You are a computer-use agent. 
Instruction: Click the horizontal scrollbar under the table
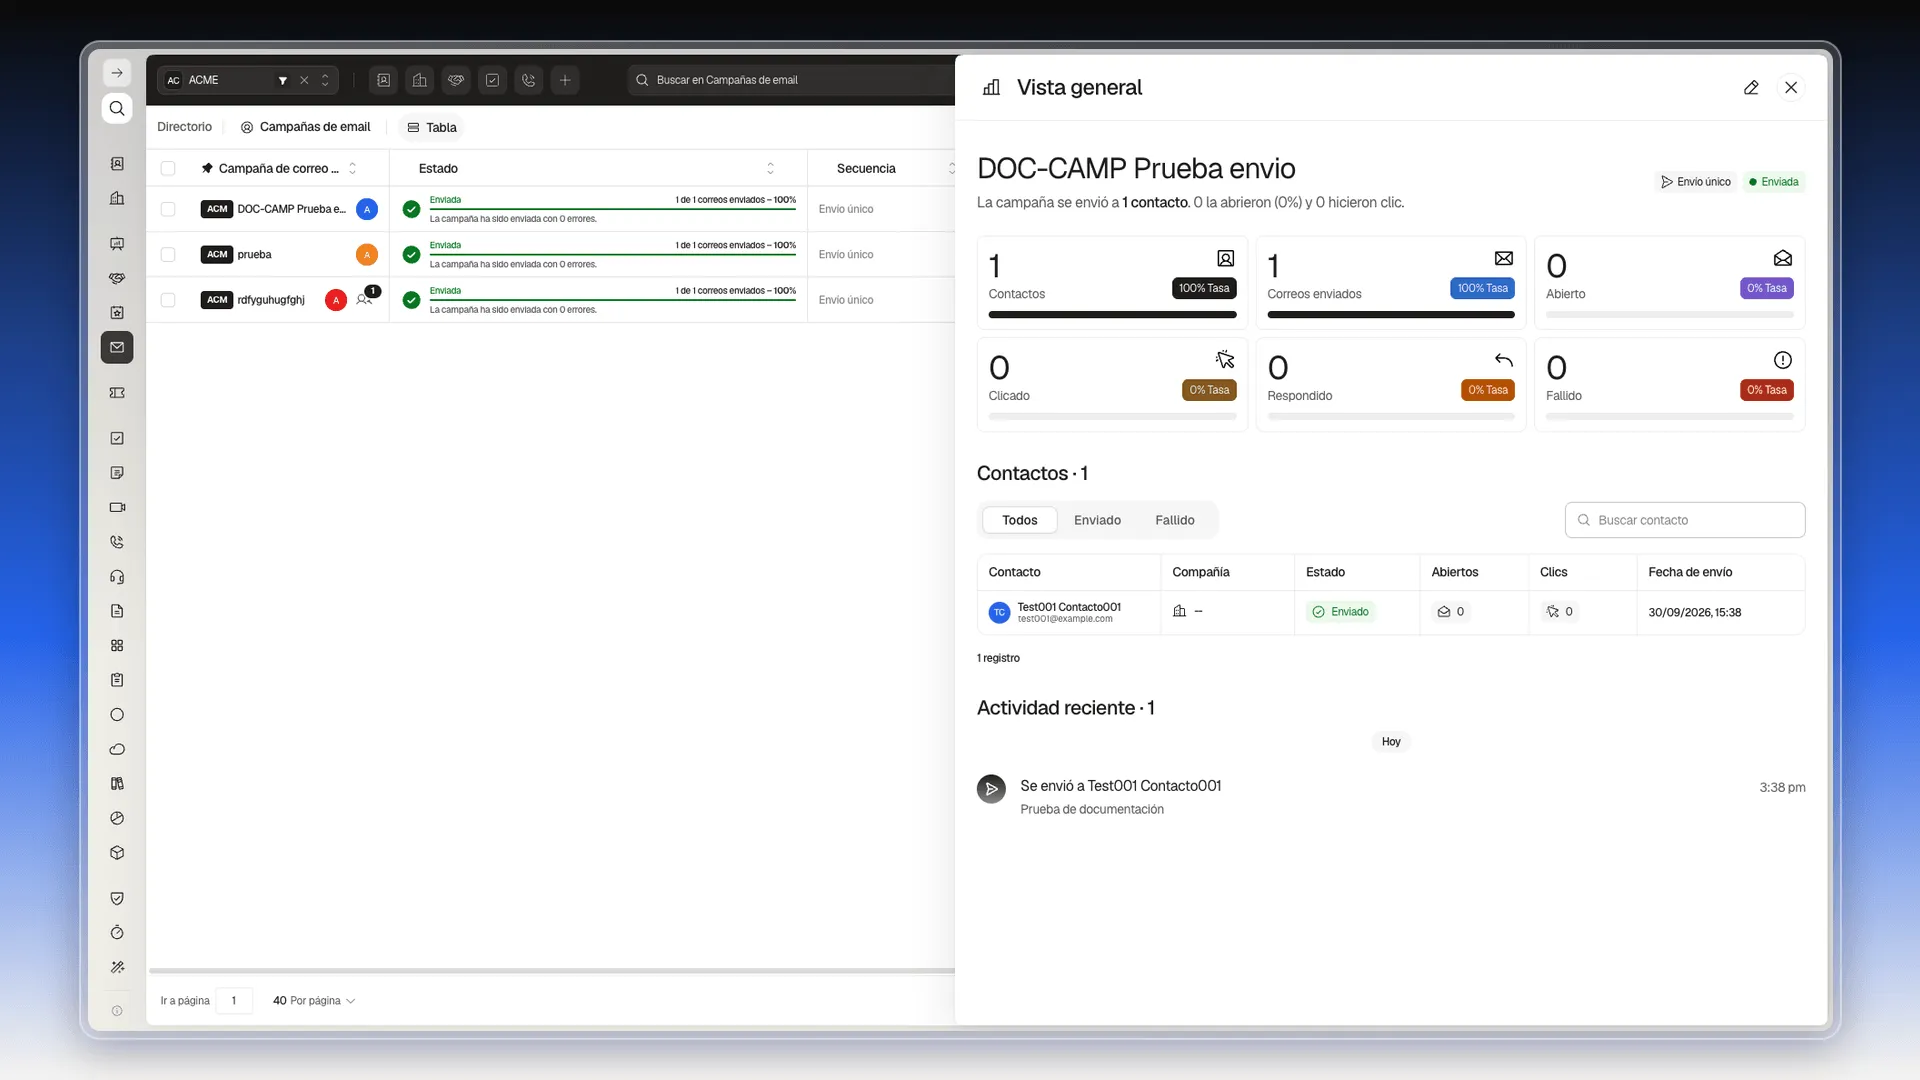click(551, 970)
